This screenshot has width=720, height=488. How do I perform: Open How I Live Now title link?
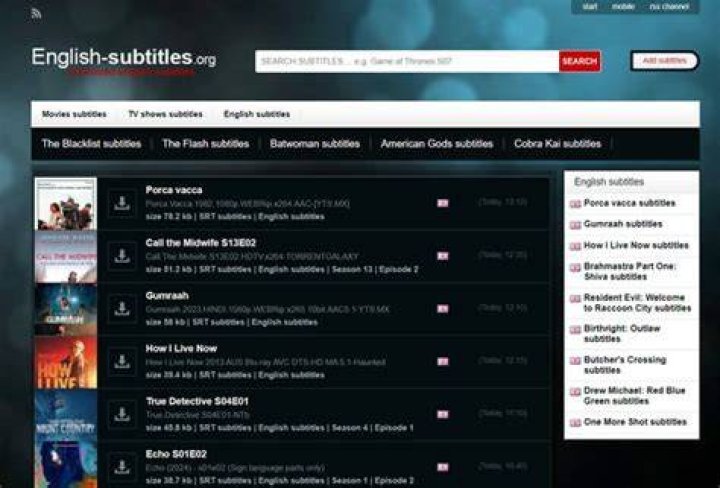pyautogui.click(x=181, y=348)
